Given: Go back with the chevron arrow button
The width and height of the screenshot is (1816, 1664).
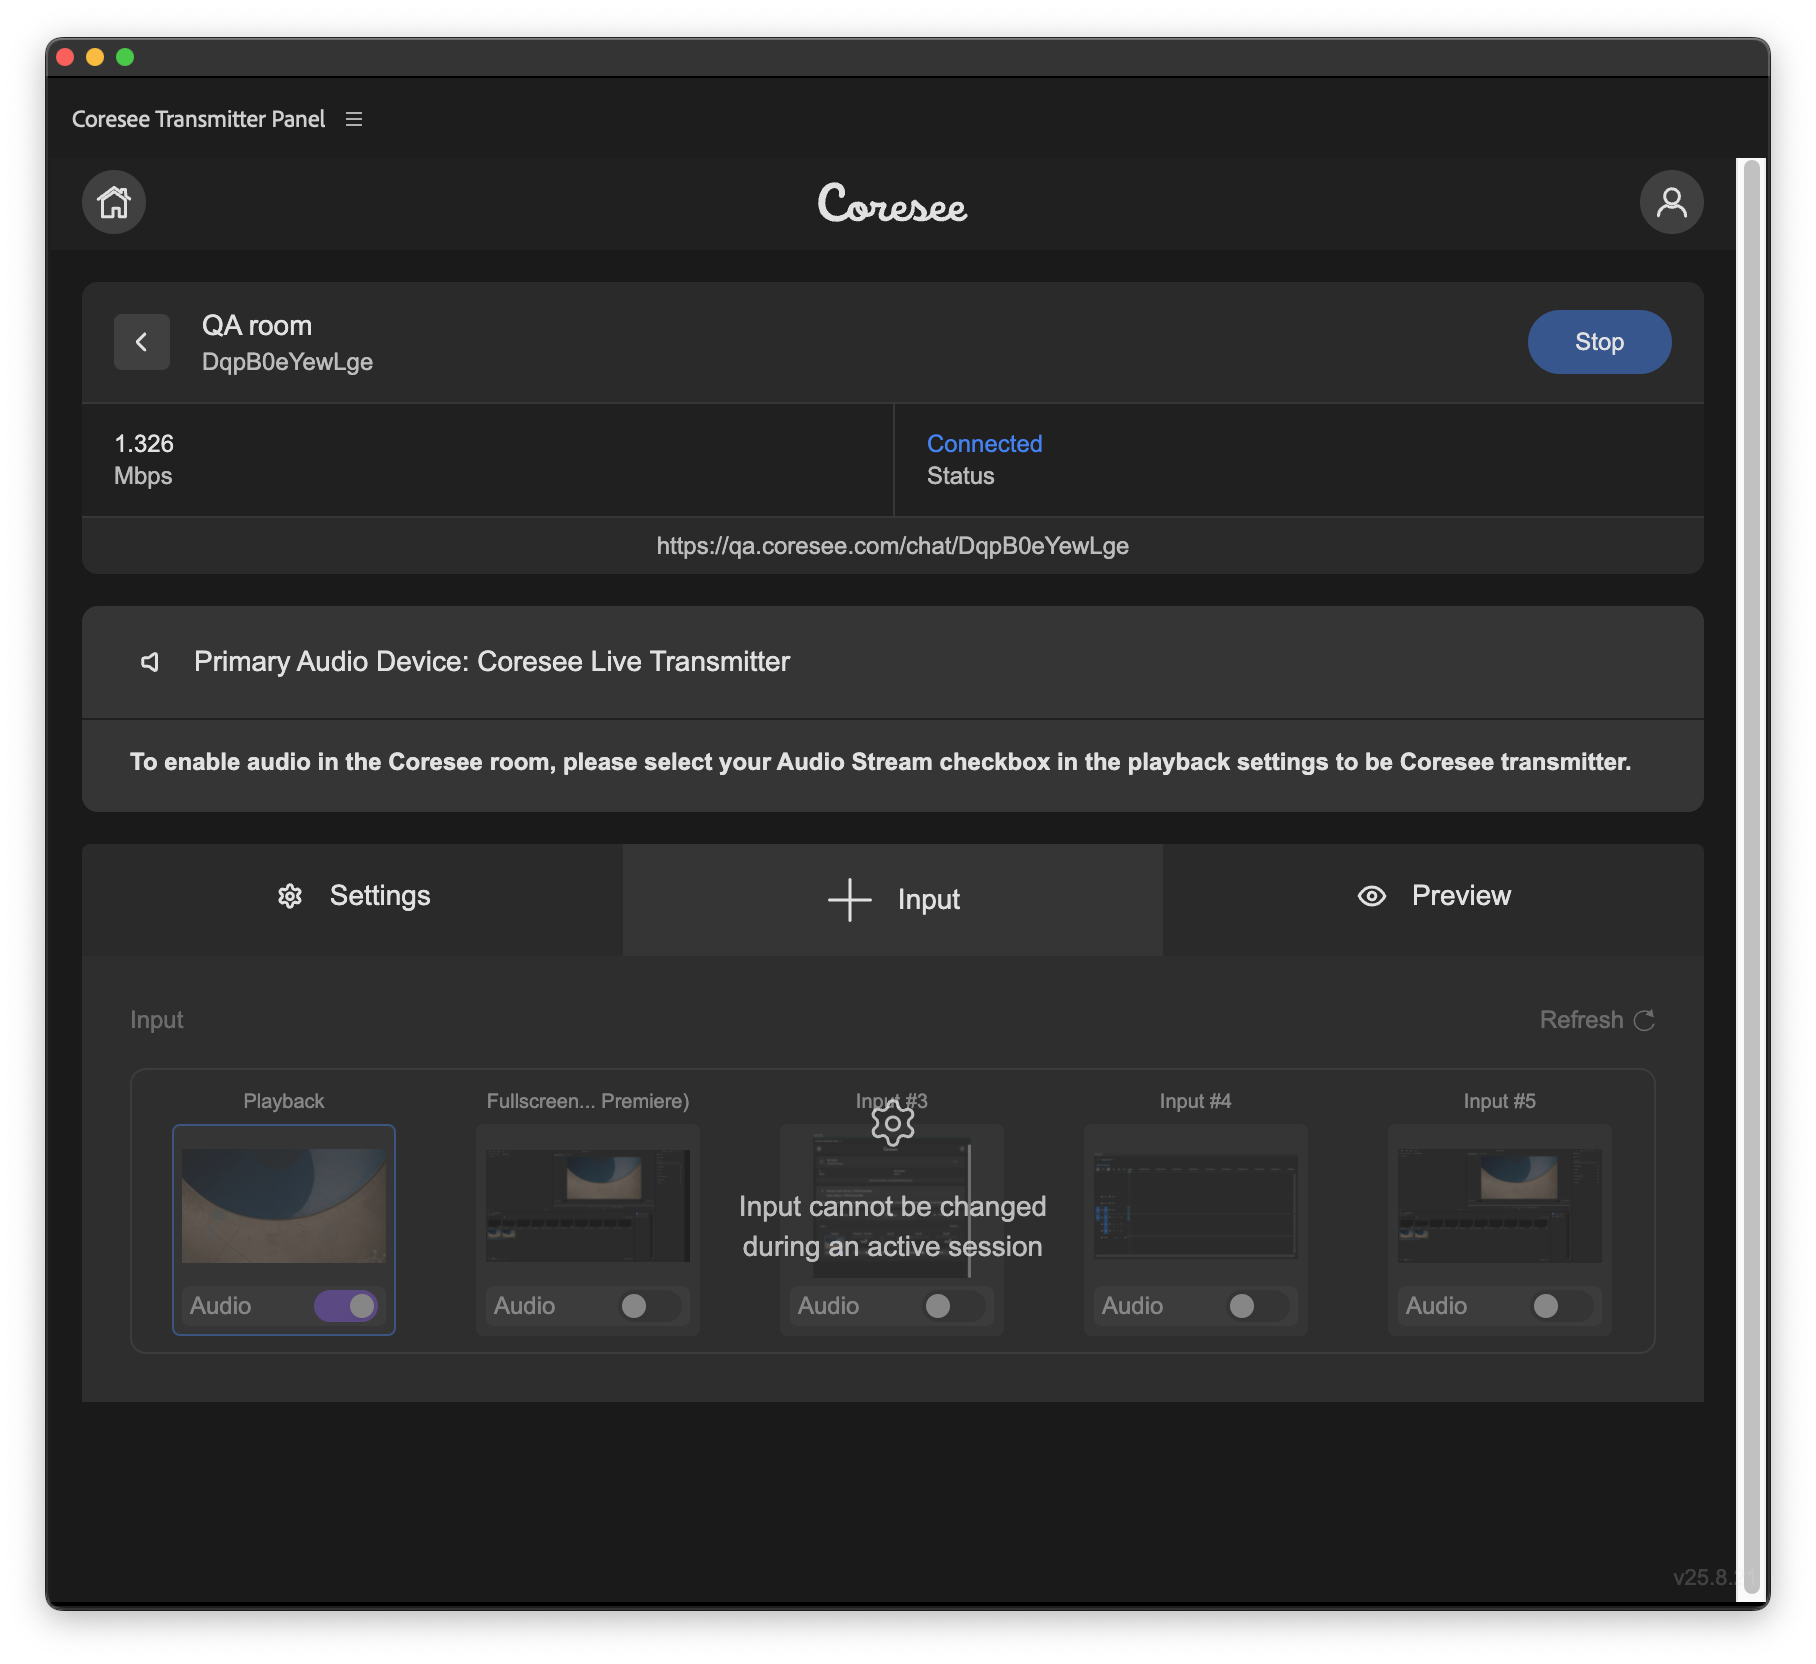Looking at the screenshot, I should point(142,342).
